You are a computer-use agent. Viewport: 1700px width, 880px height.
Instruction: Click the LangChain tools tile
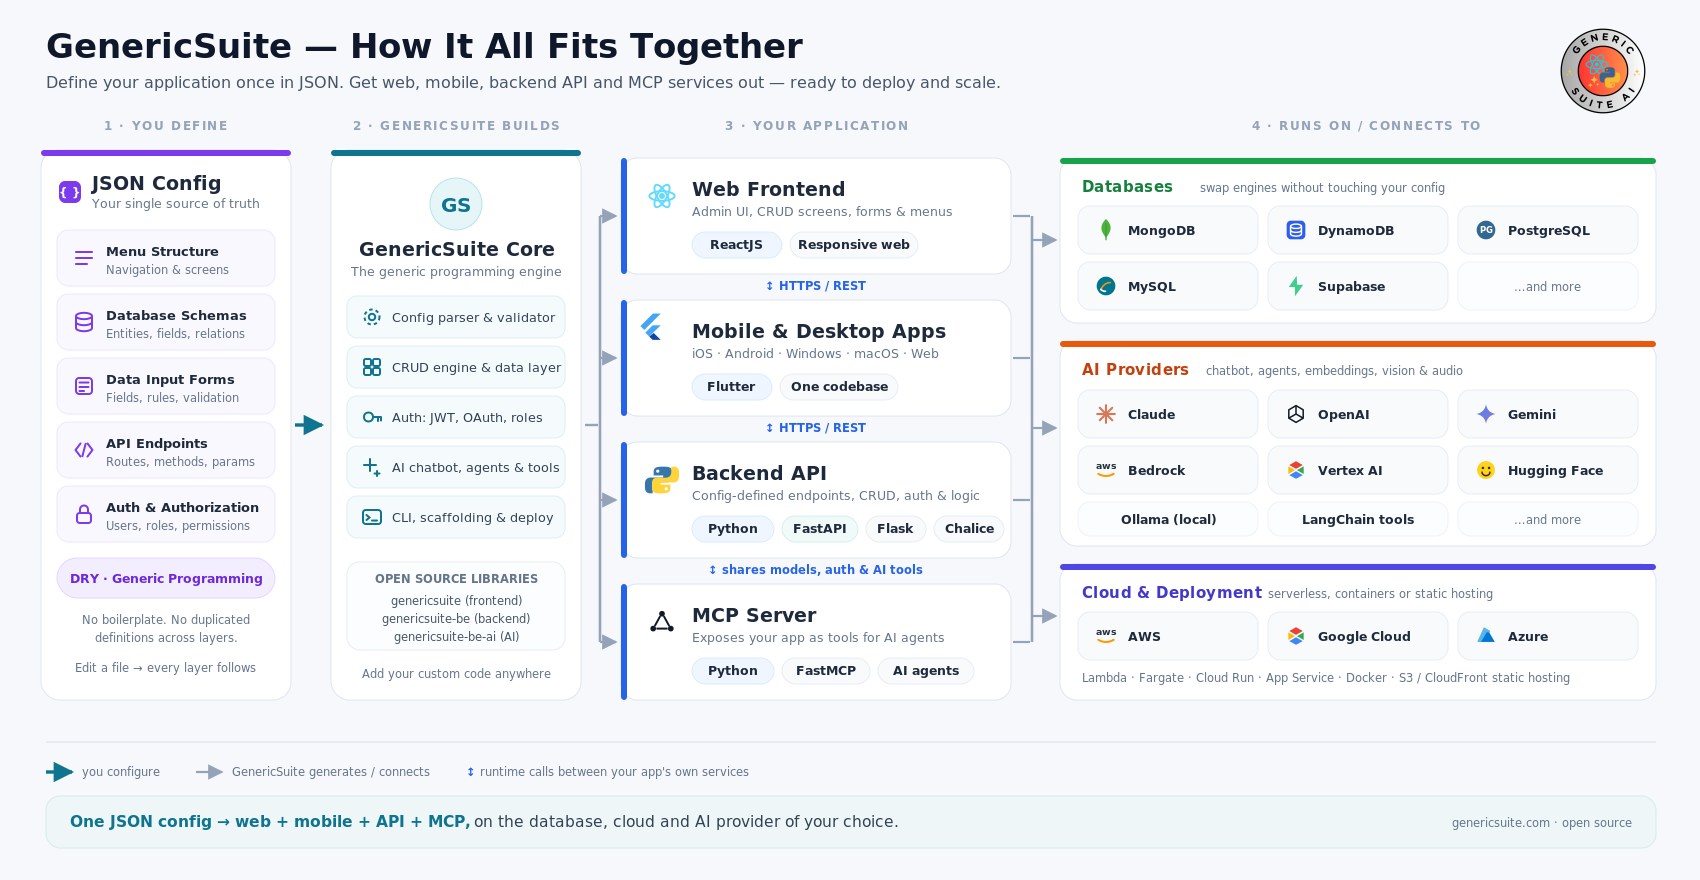click(1358, 520)
